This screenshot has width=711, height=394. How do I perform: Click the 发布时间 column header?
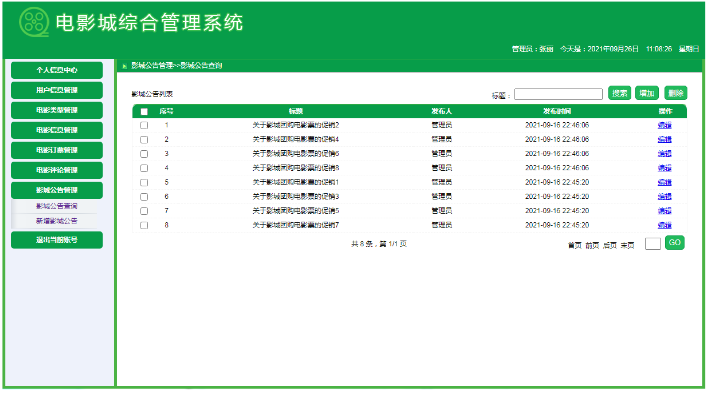557,111
